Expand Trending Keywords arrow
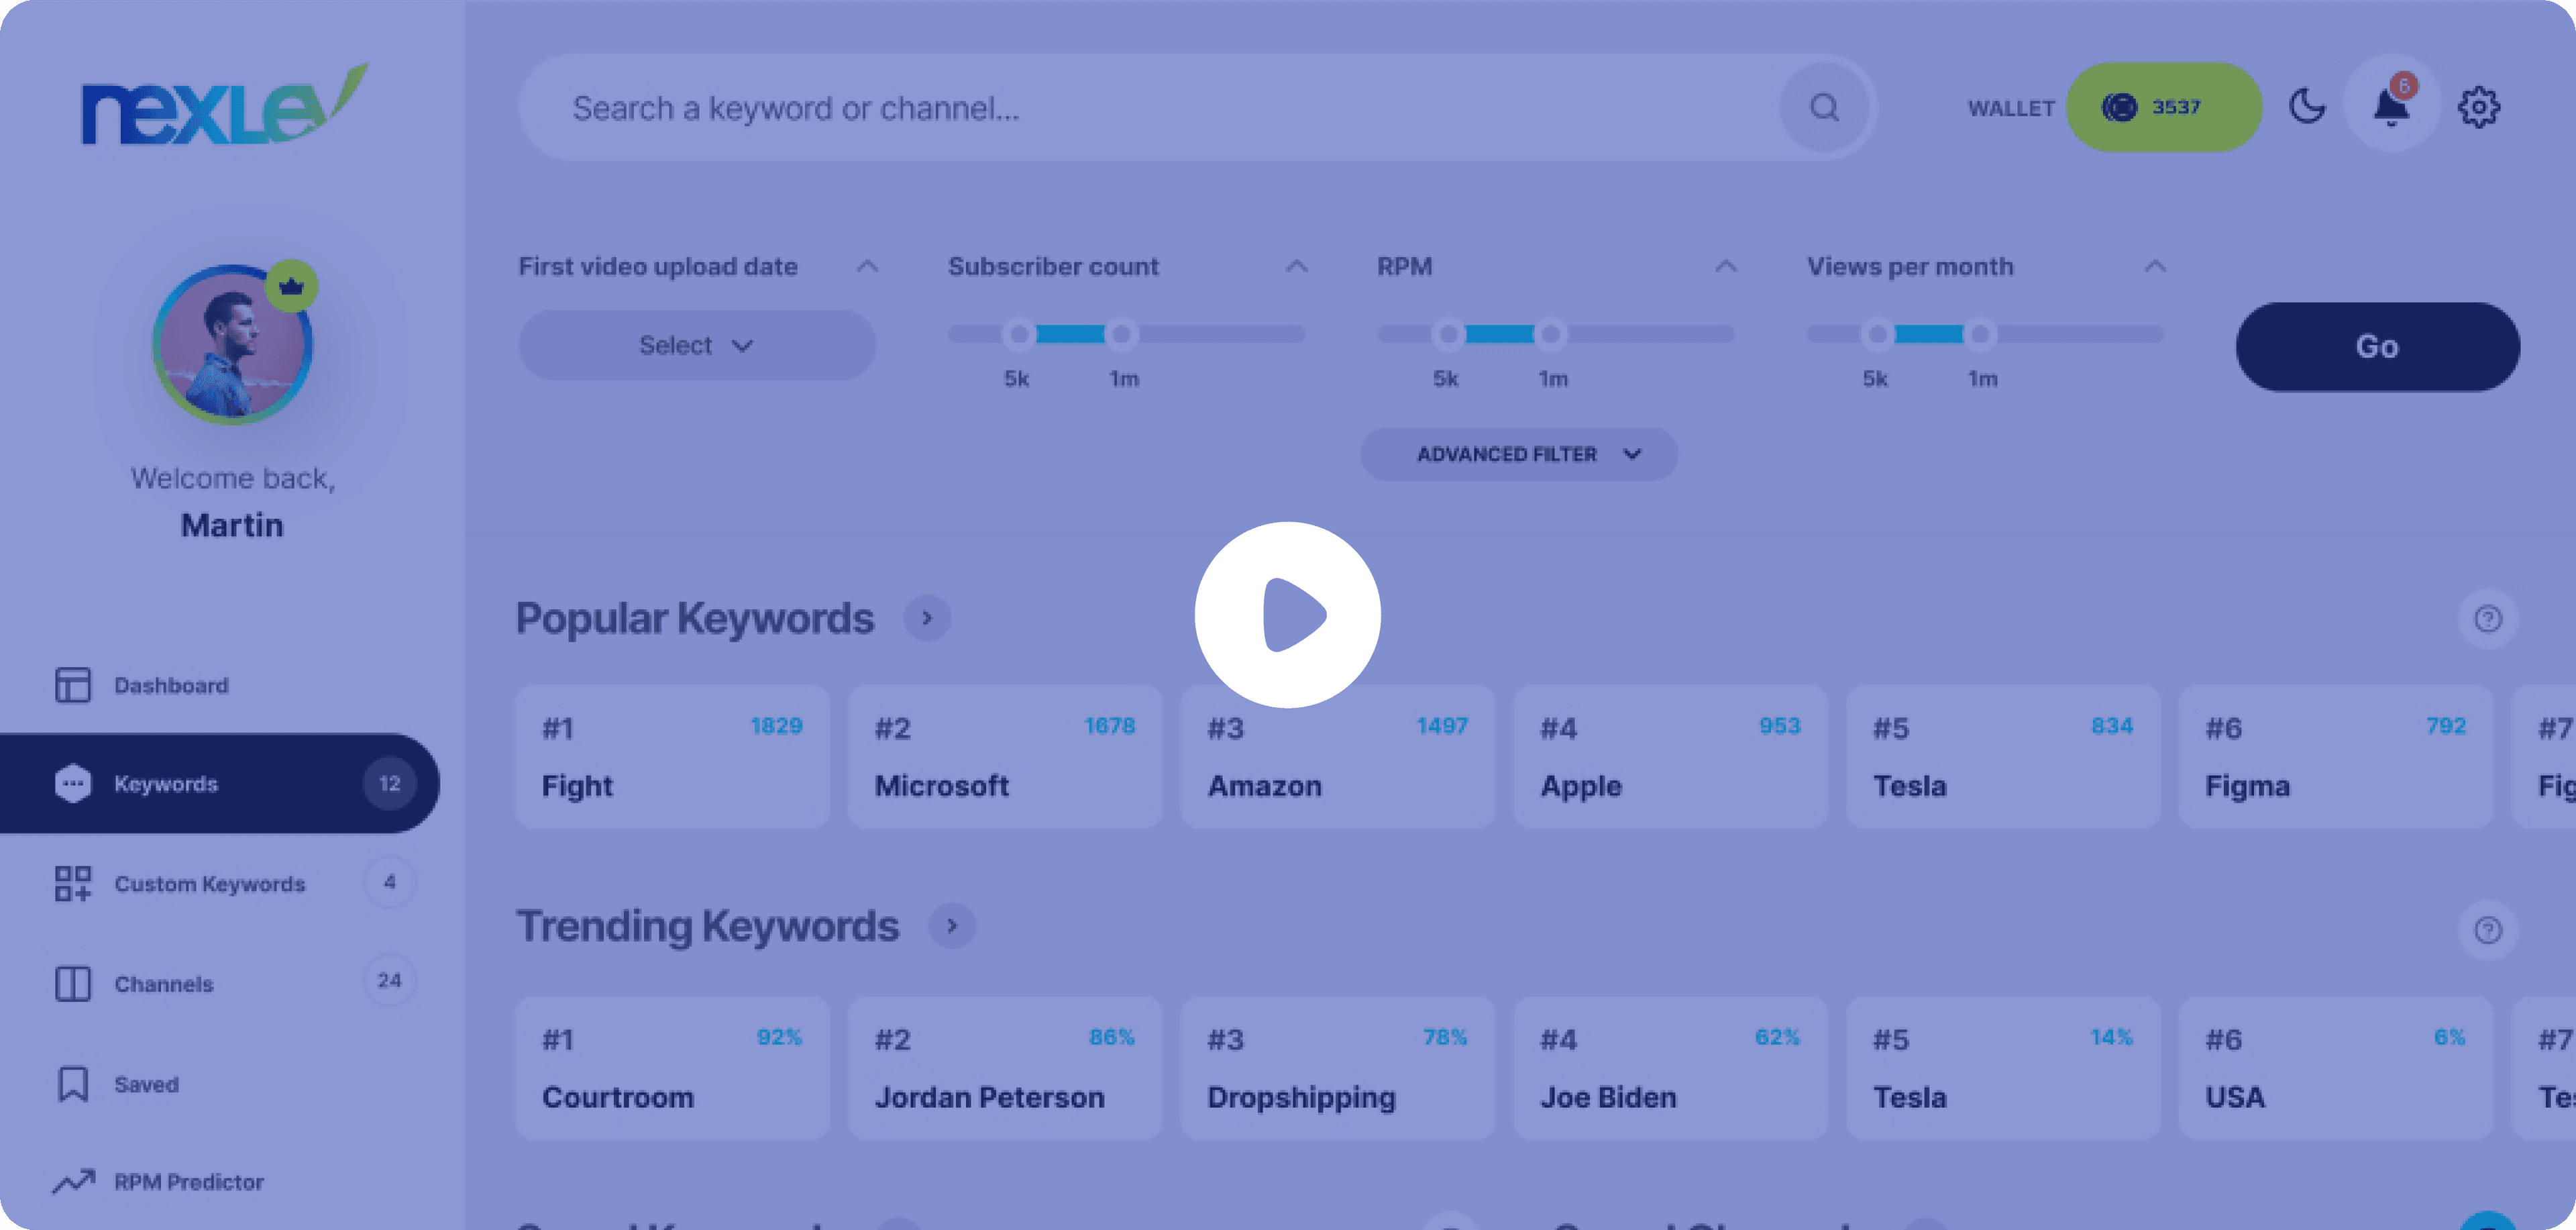 click(x=951, y=926)
